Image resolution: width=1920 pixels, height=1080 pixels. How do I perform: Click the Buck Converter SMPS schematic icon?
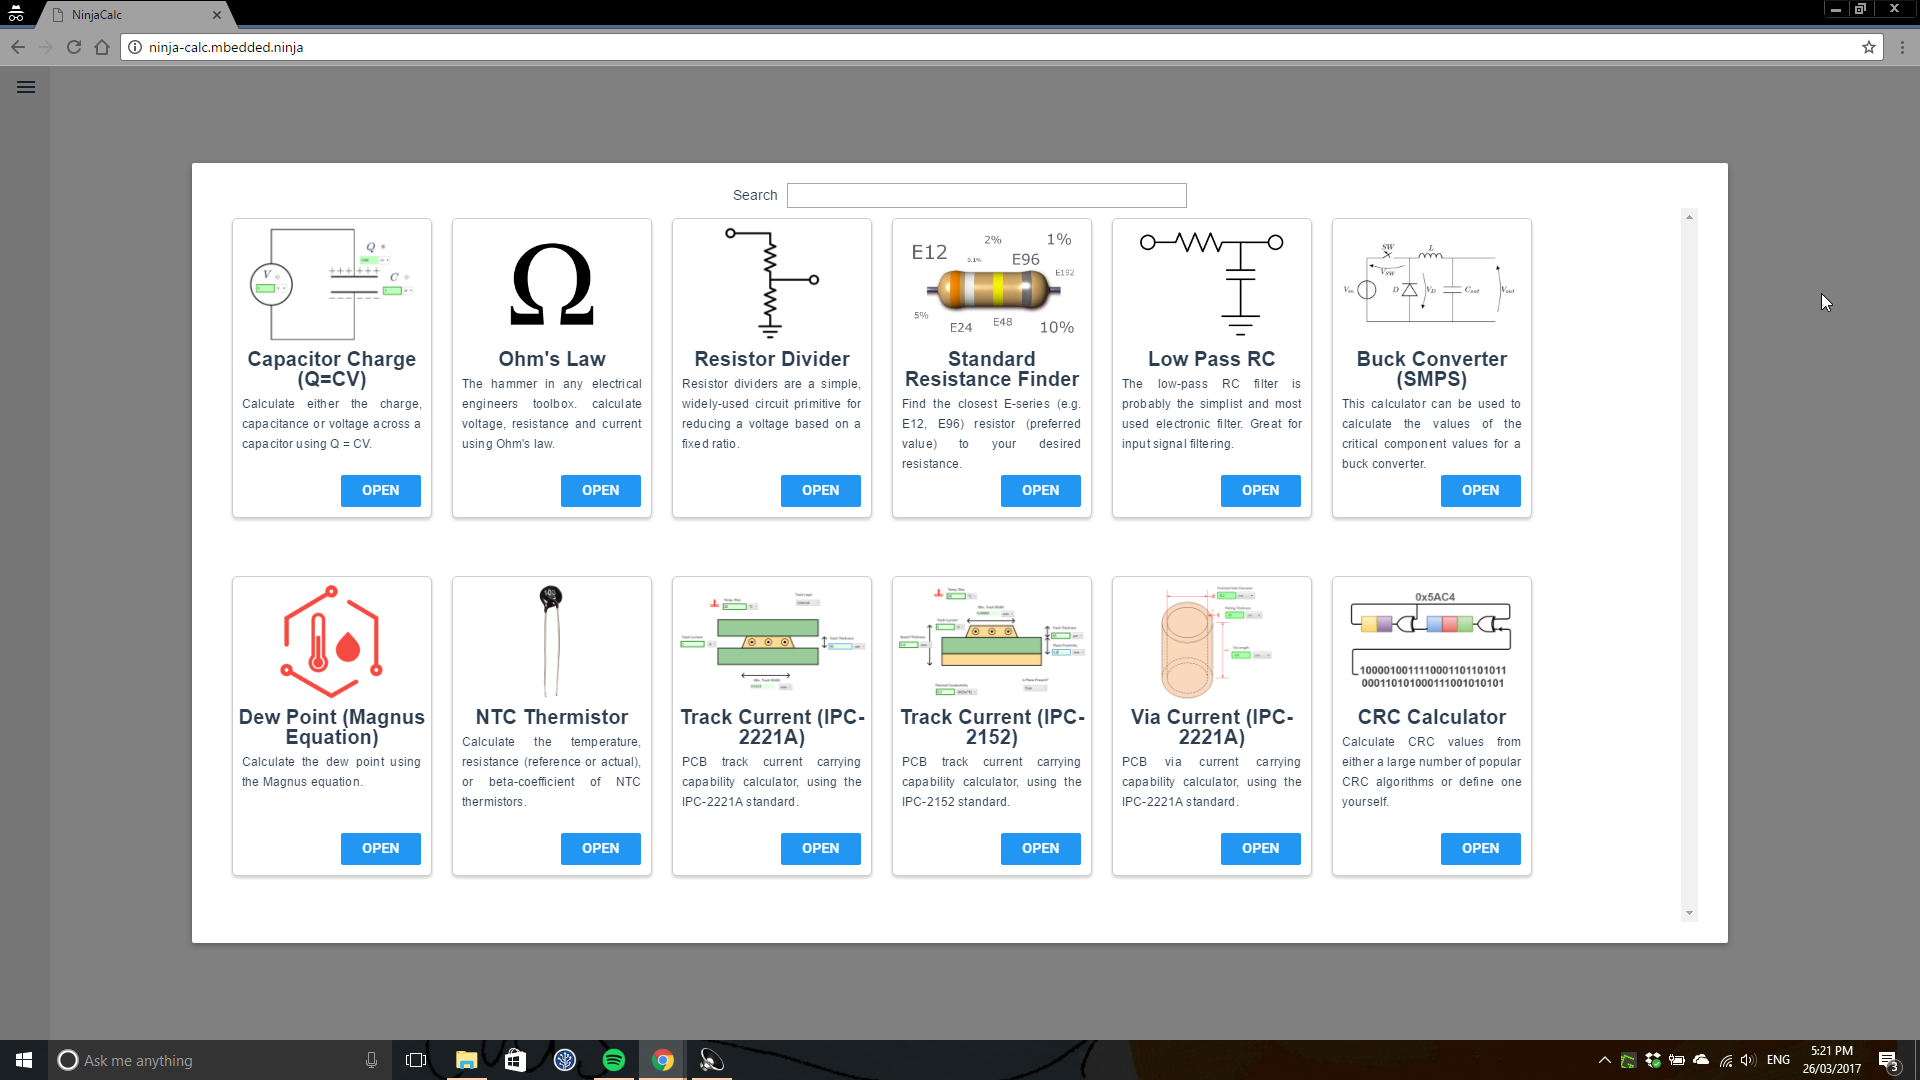[x=1431, y=283]
